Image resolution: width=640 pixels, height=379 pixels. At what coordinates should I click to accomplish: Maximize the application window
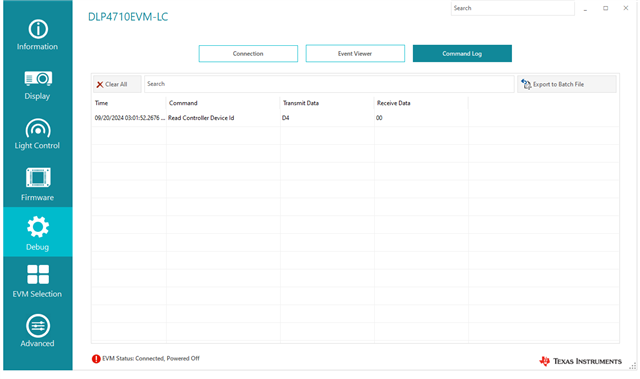click(606, 8)
